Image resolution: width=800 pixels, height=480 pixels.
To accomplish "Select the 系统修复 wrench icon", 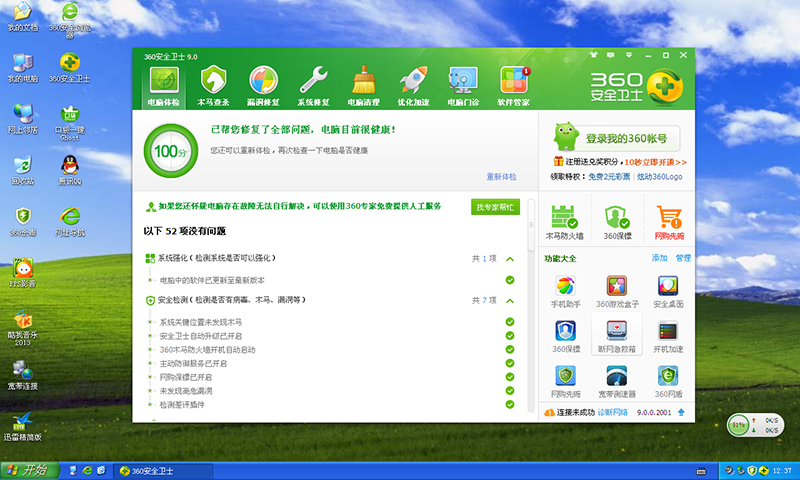I will (x=314, y=85).
